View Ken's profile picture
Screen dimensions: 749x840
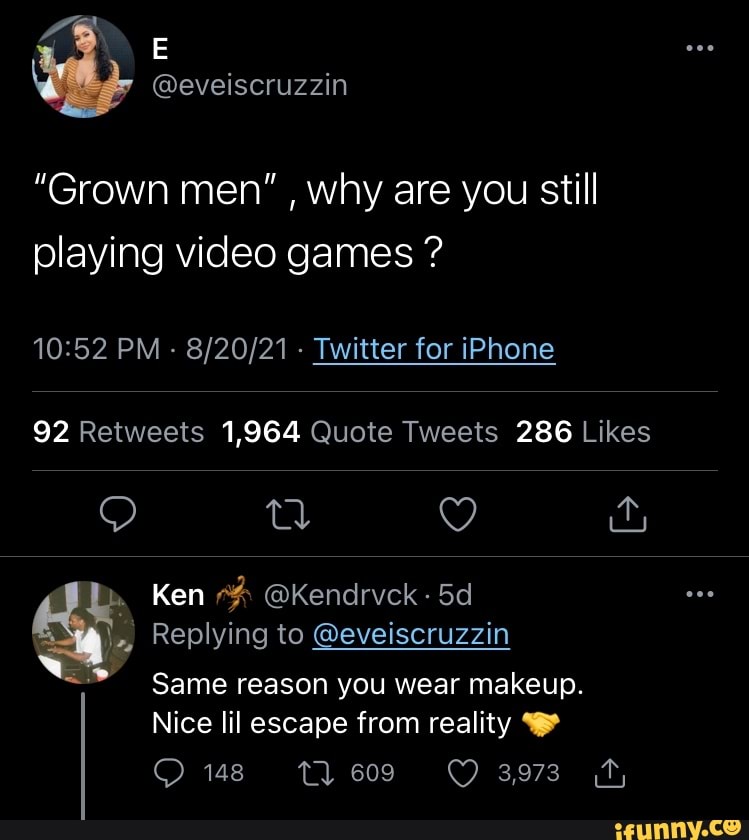(x=83, y=631)
